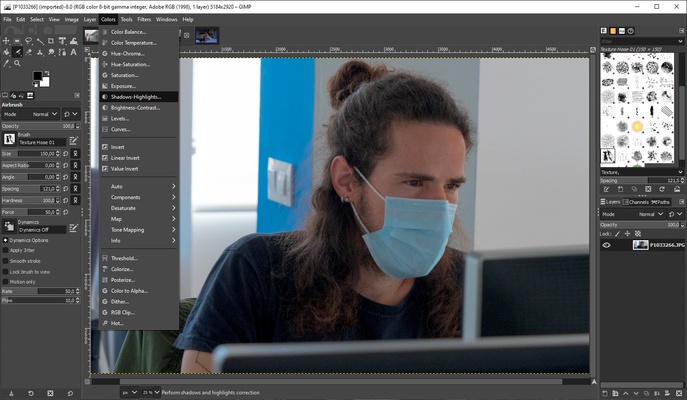
Task: Create a new layer from layers panel
Action: click(605, 393)
